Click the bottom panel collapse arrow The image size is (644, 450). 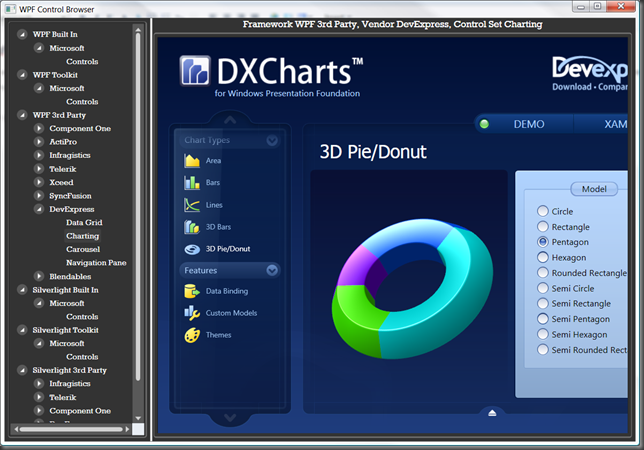492,413
